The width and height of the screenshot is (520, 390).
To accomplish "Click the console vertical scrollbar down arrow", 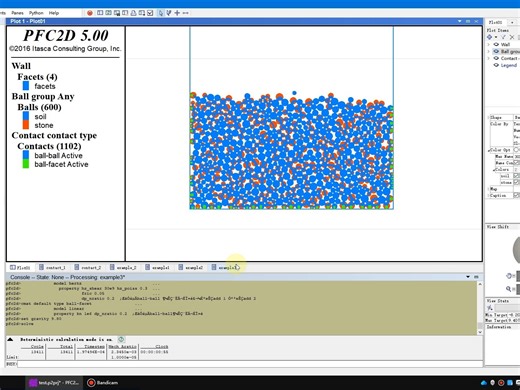I will [480, 332].
